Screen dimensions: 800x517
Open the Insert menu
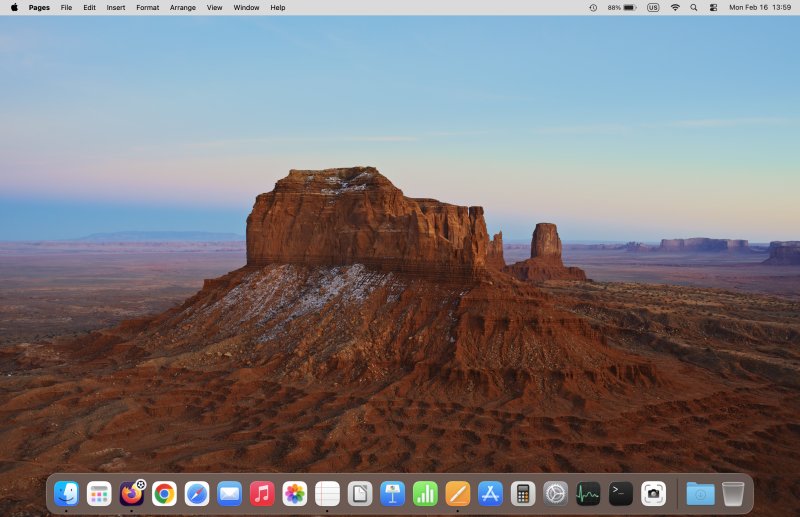click(116, 7)
